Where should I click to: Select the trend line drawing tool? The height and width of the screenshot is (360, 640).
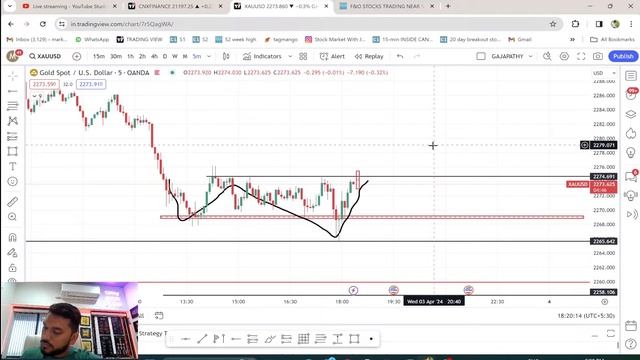coord(12,91)
